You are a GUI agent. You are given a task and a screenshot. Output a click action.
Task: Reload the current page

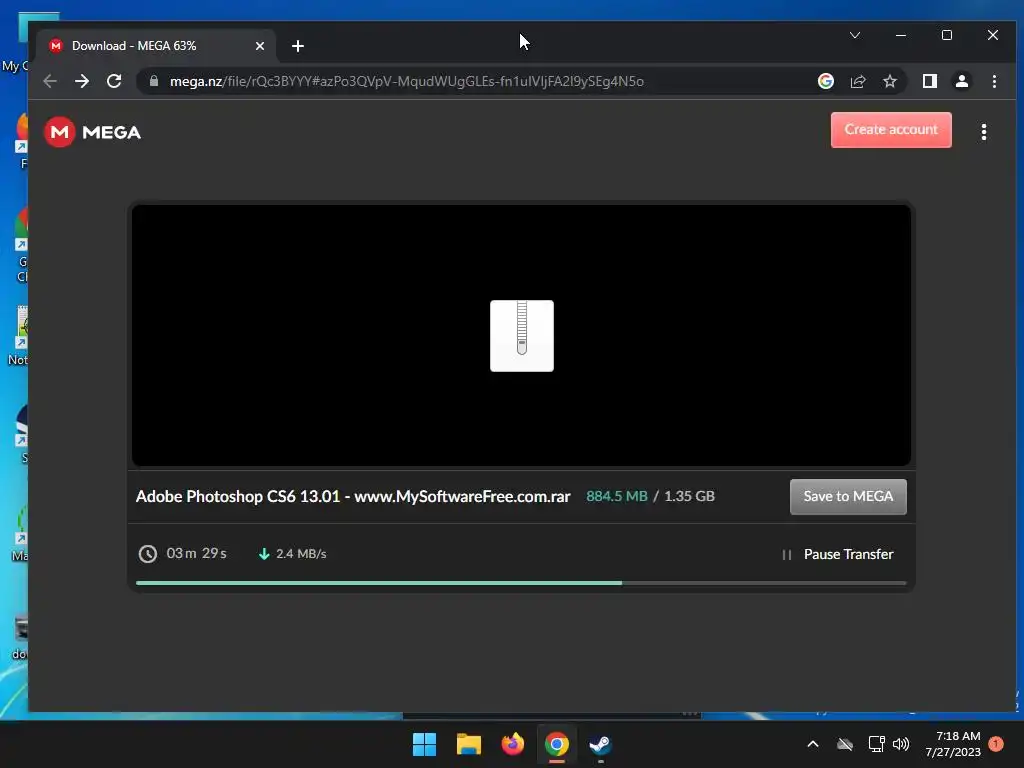(x=114, y=81)
